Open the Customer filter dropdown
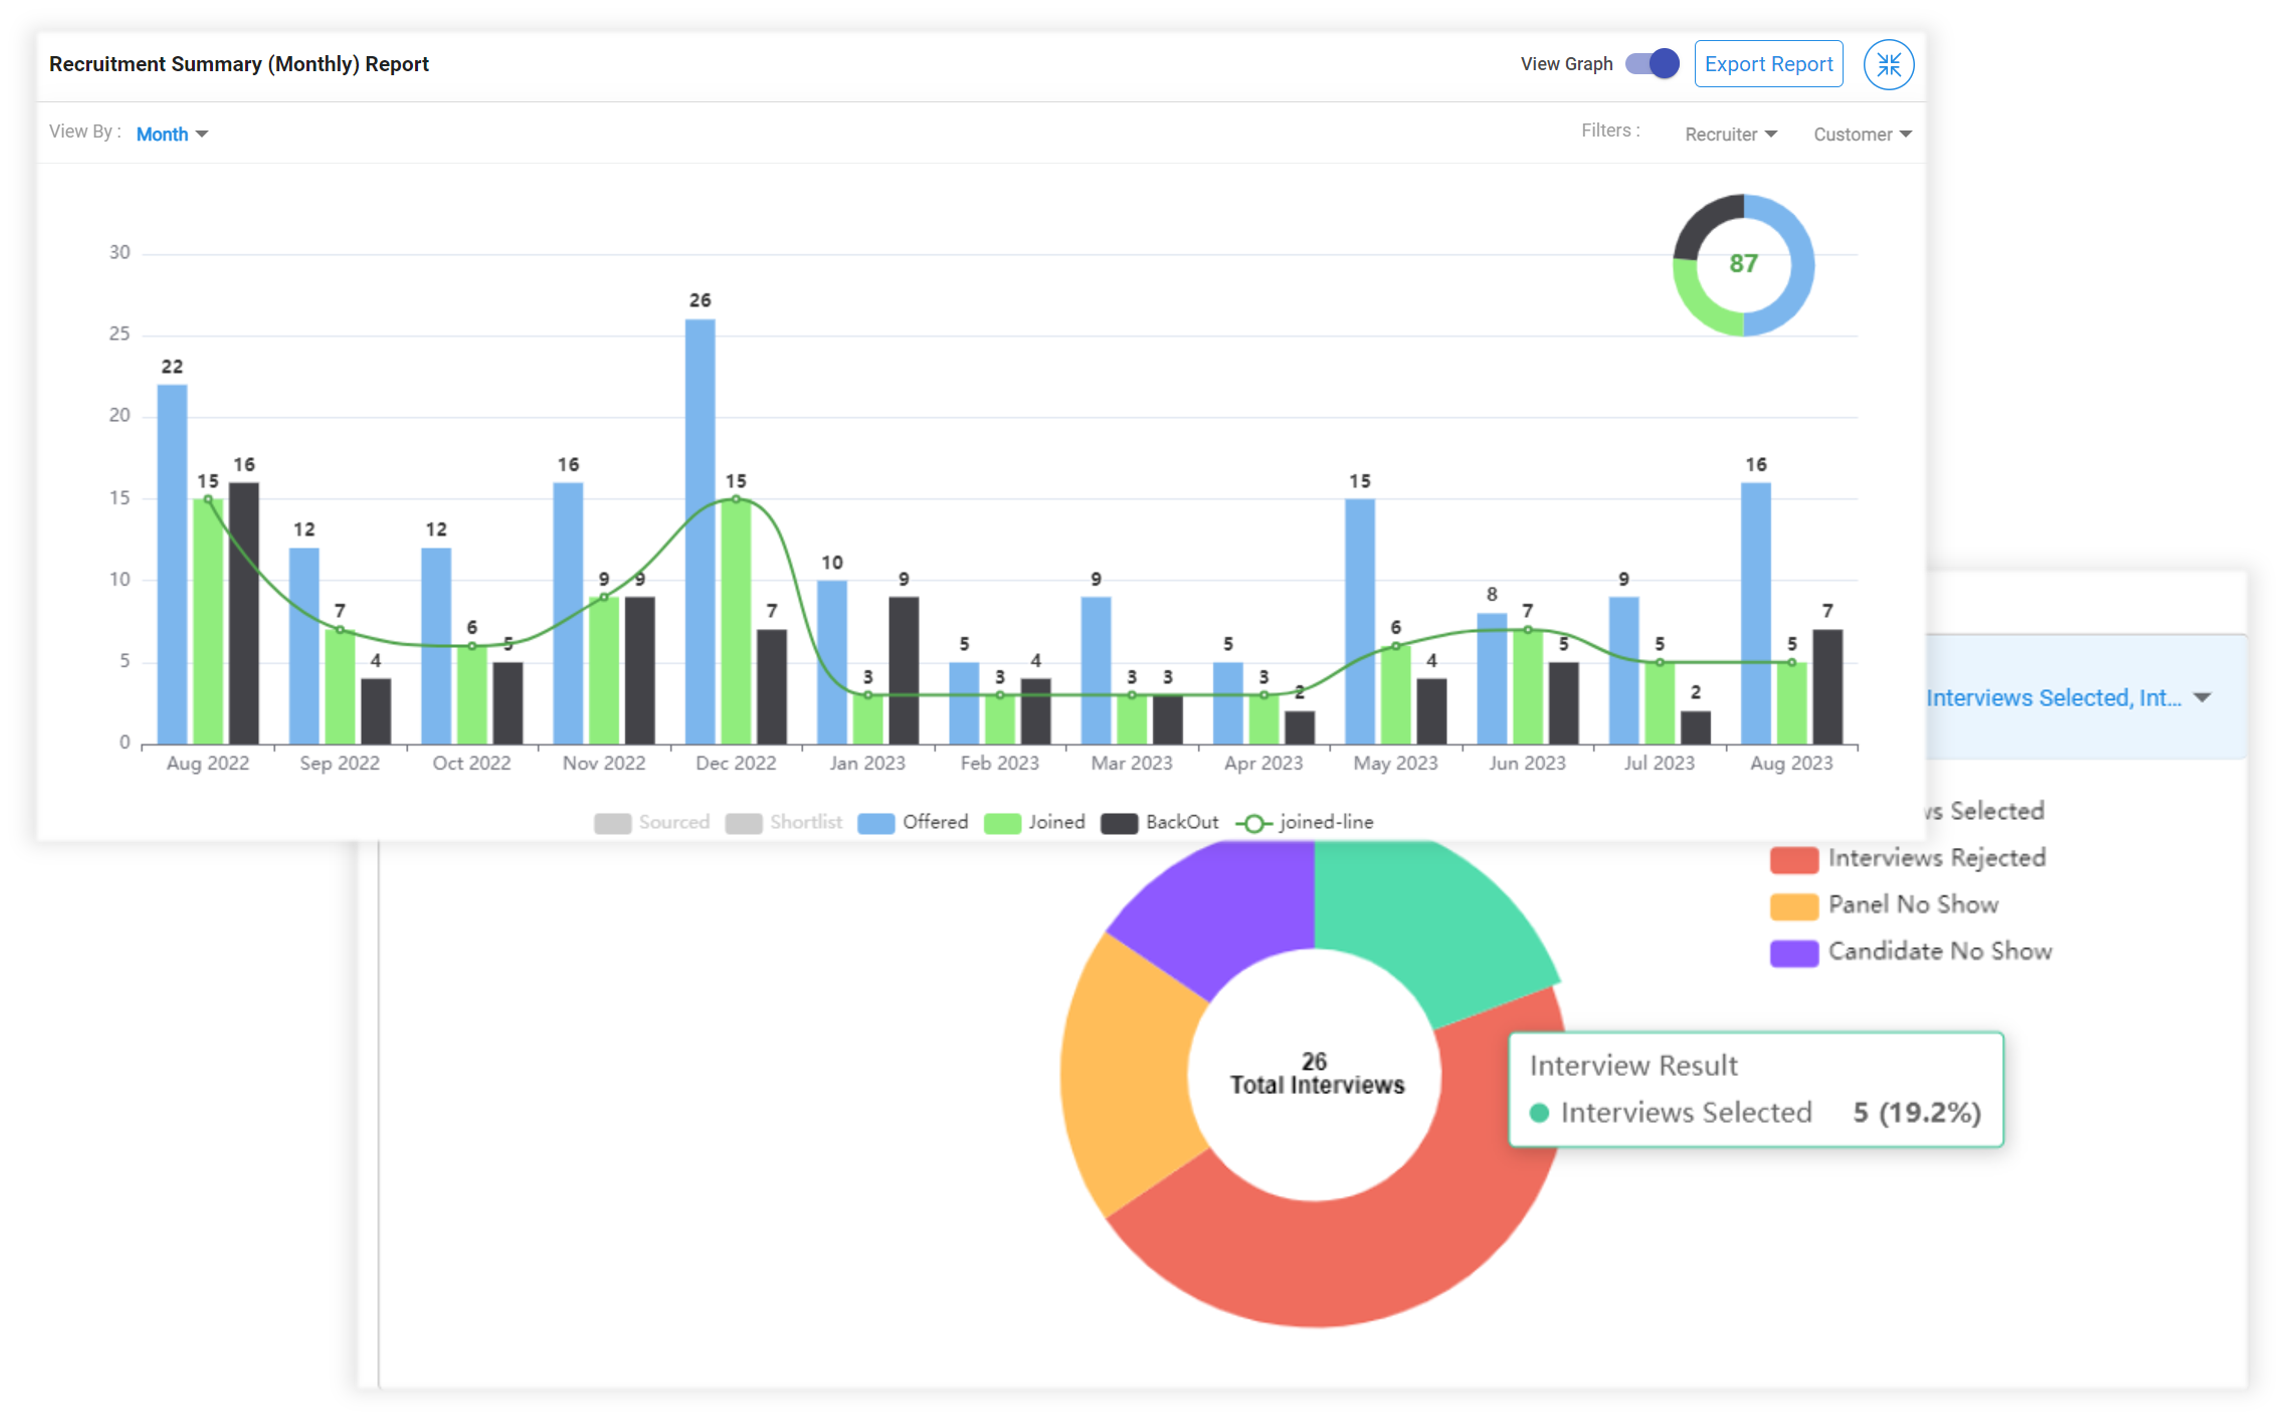This screenshot has height=1421, width=2284. click(x=1861, y=133)
